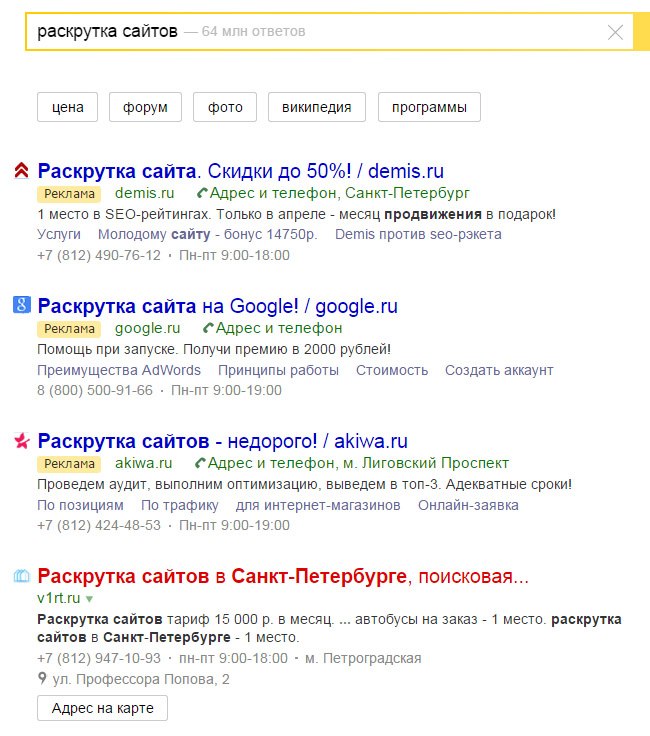Click the demis.ru red chevron favicon
The height and width of the screenshot is (736, 650).
[22, 170]
